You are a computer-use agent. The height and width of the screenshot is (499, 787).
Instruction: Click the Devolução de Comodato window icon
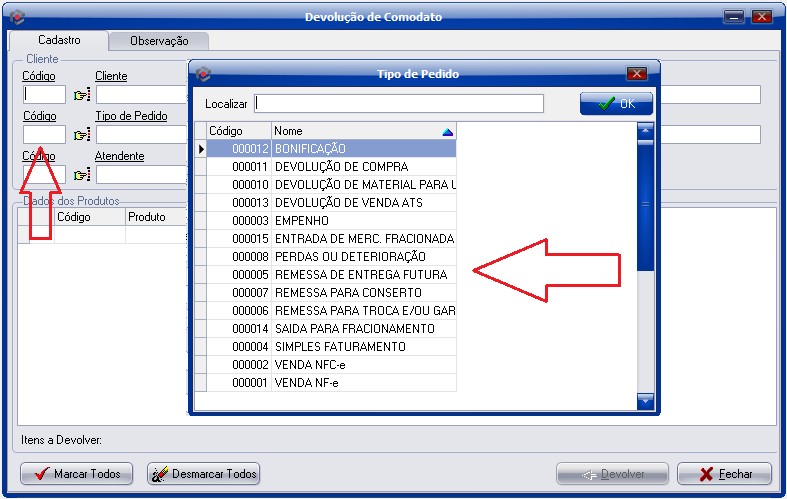(x=14, y=17)
